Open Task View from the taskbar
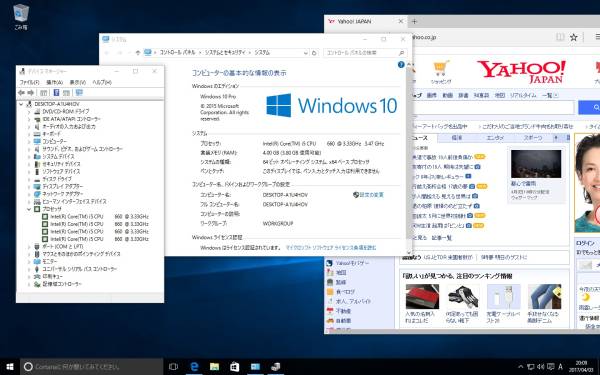This screenshot has width=600, height=375. 173,367
